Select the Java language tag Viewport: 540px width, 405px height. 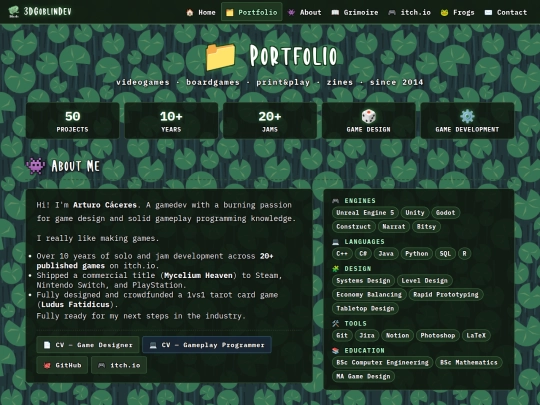[386, 253]
